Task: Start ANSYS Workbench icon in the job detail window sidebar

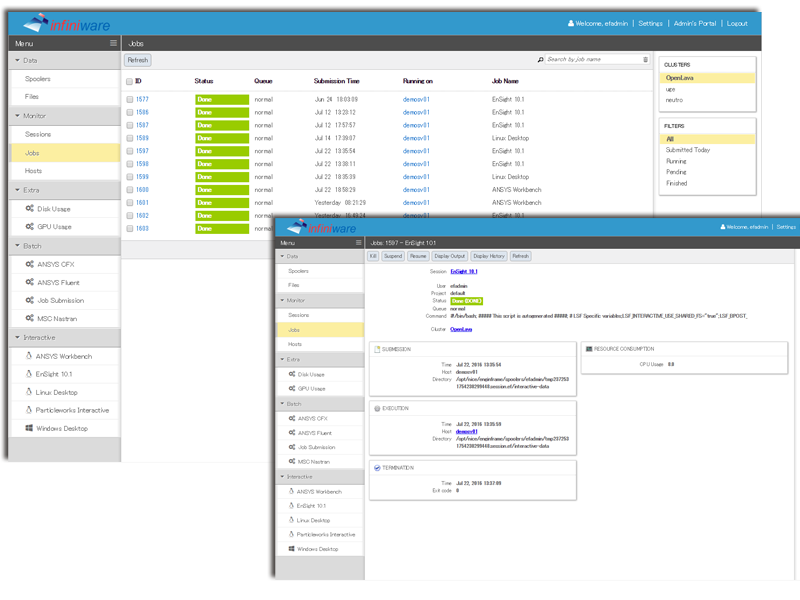Action: pyautogui.click(x=291, y=491)
